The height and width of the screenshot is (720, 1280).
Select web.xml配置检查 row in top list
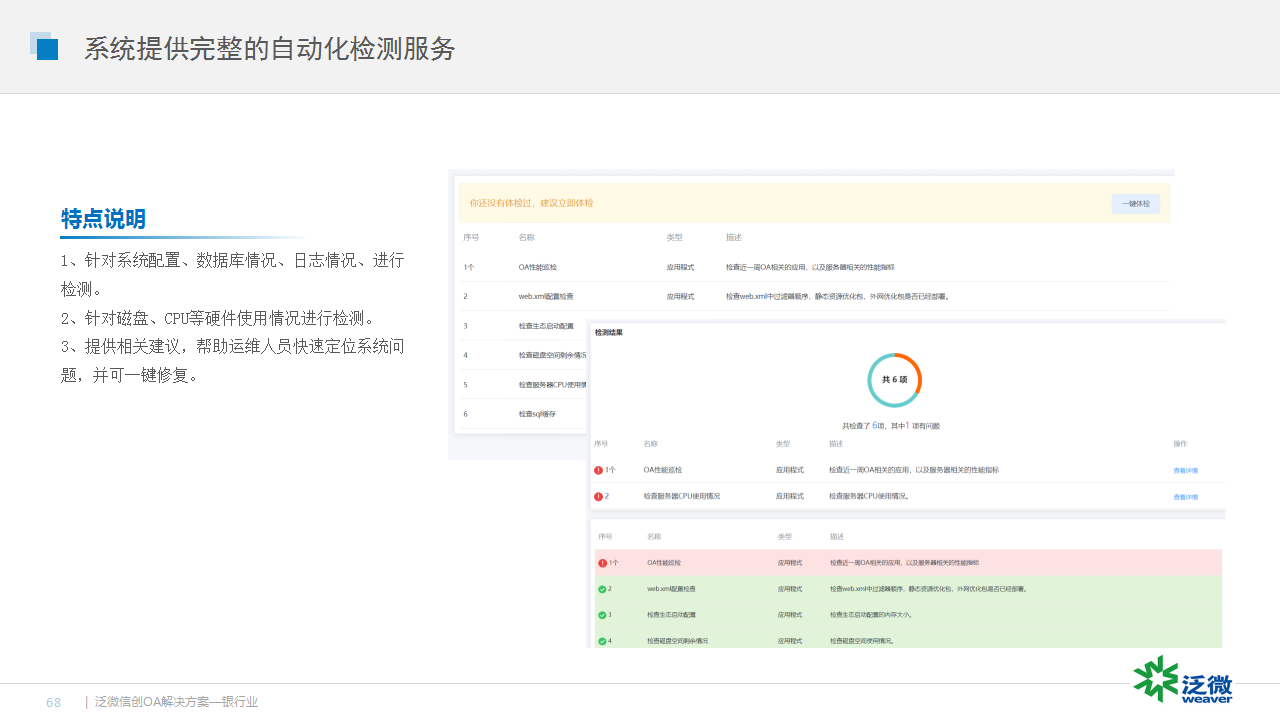coord(545,297)
